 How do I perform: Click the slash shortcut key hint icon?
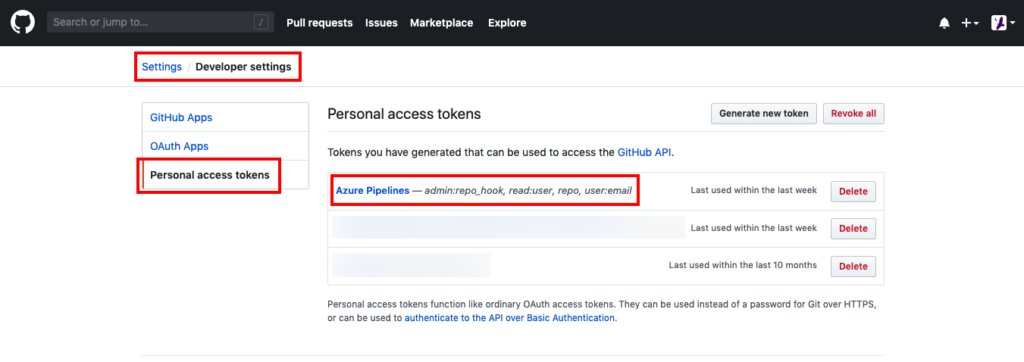point(261,22)
